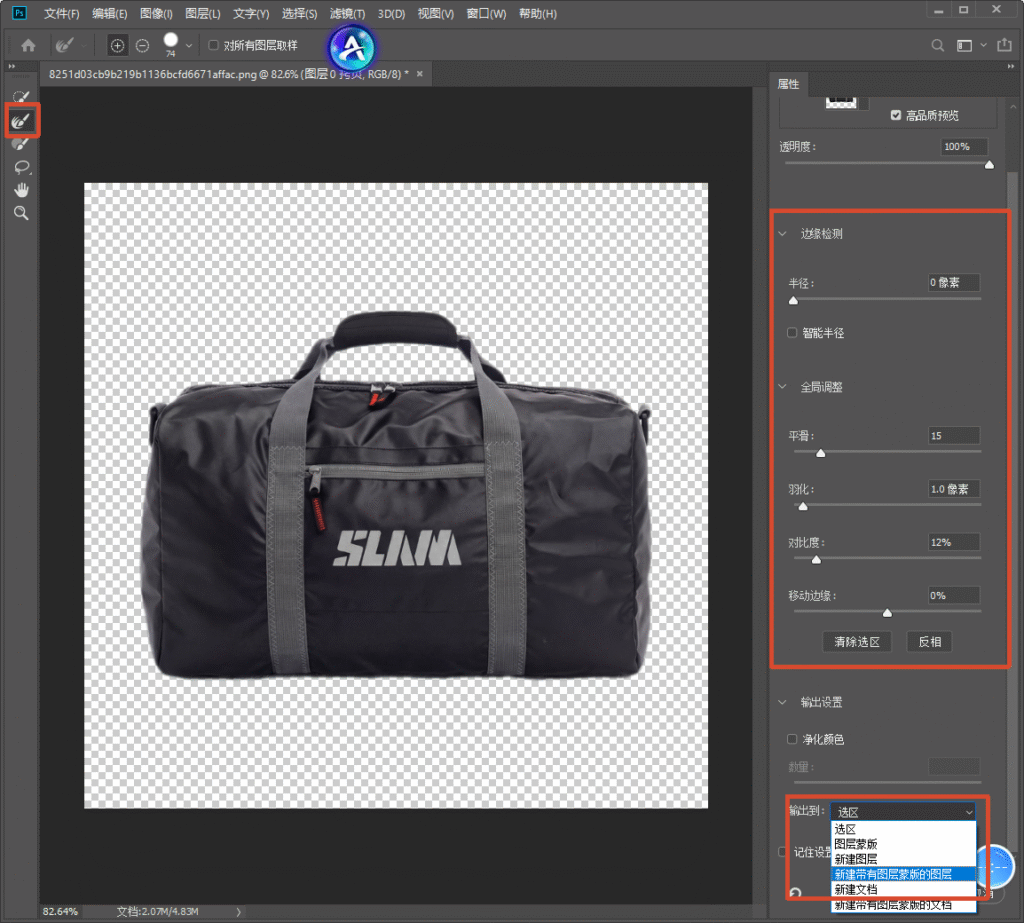Click the 透明度 slider track

(x=889, y=163)
